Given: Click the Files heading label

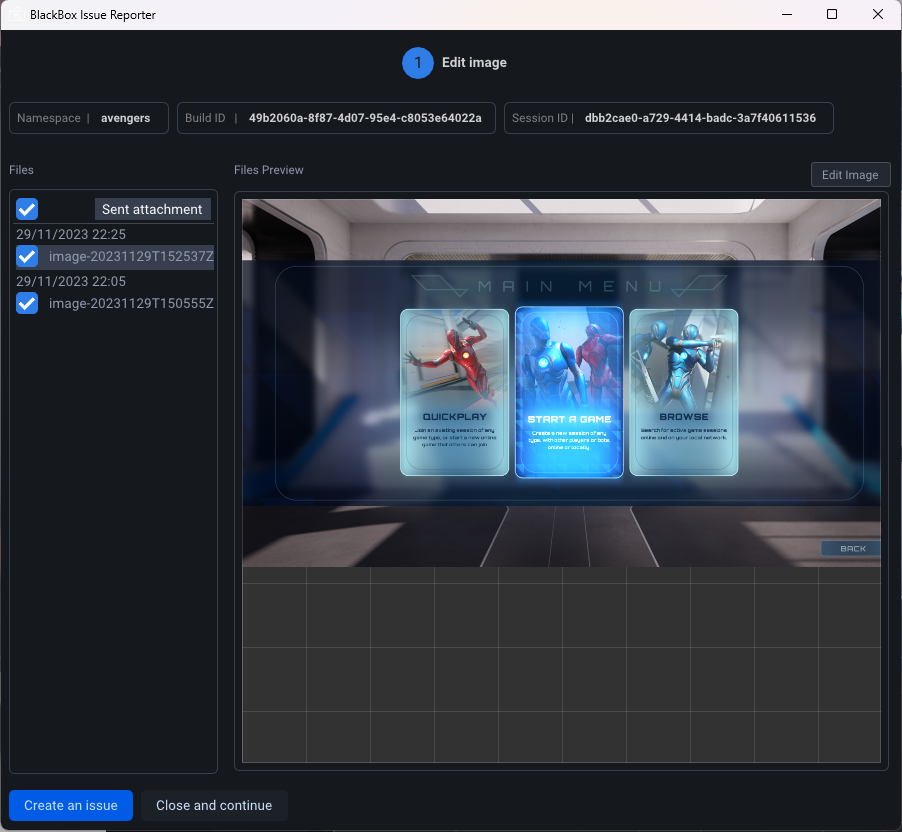Looking at the screenshot, I should [21, 170].
